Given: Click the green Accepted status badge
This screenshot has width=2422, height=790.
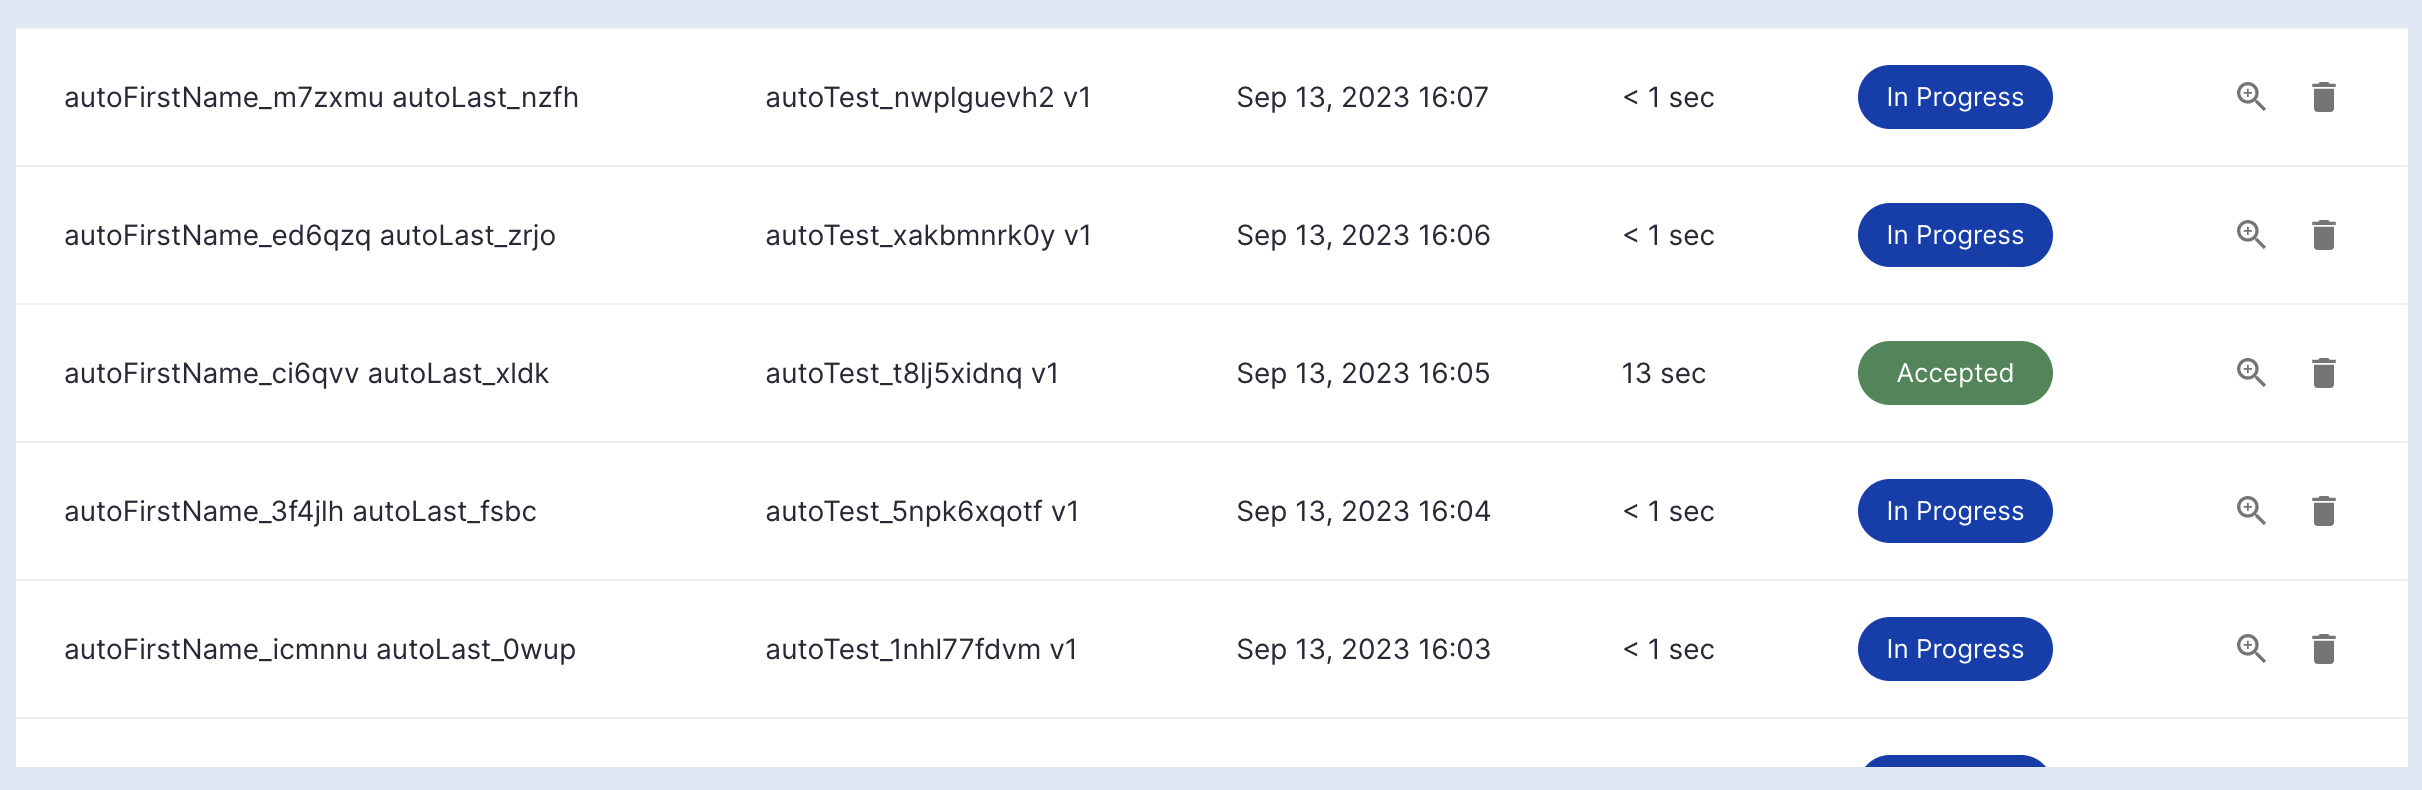Looking at the screenshot, I should coord(1955,373).
